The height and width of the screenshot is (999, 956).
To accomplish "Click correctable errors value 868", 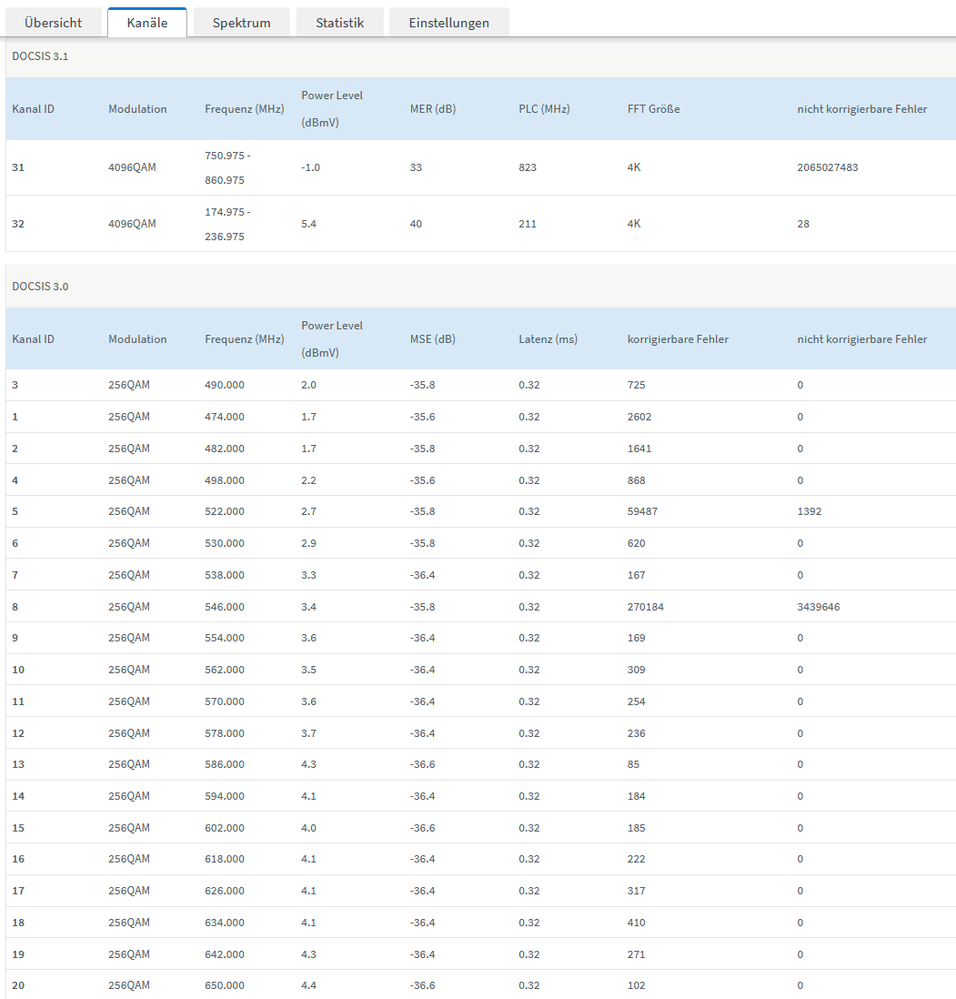I will [636, 480].
